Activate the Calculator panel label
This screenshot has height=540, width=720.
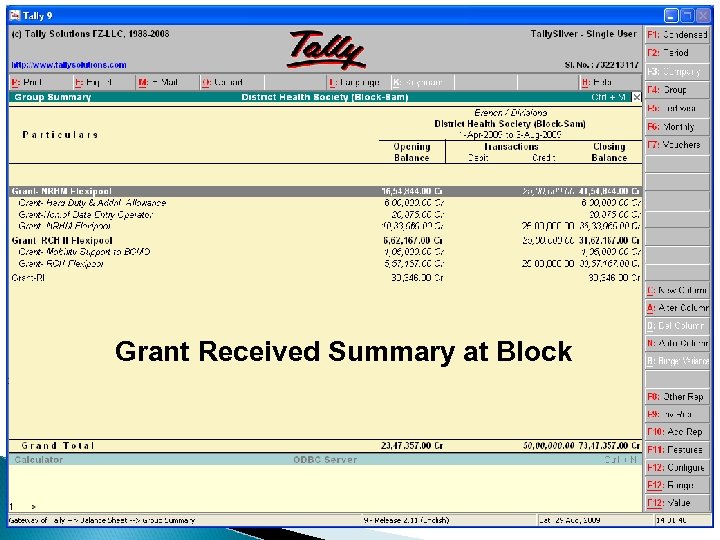click(39, 460)
